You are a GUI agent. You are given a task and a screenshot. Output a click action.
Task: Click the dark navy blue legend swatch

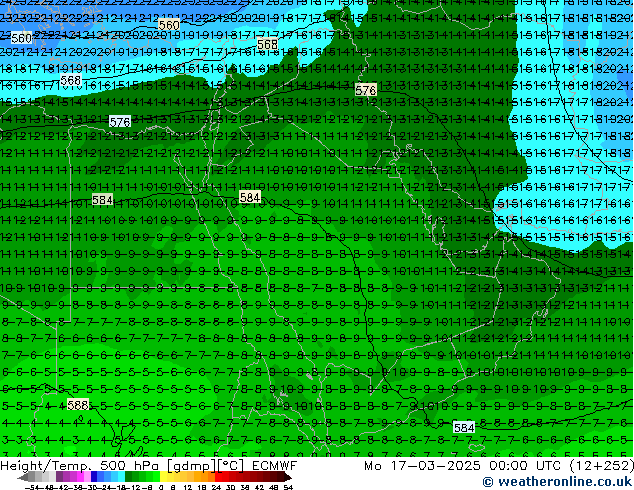click(94, 478)
